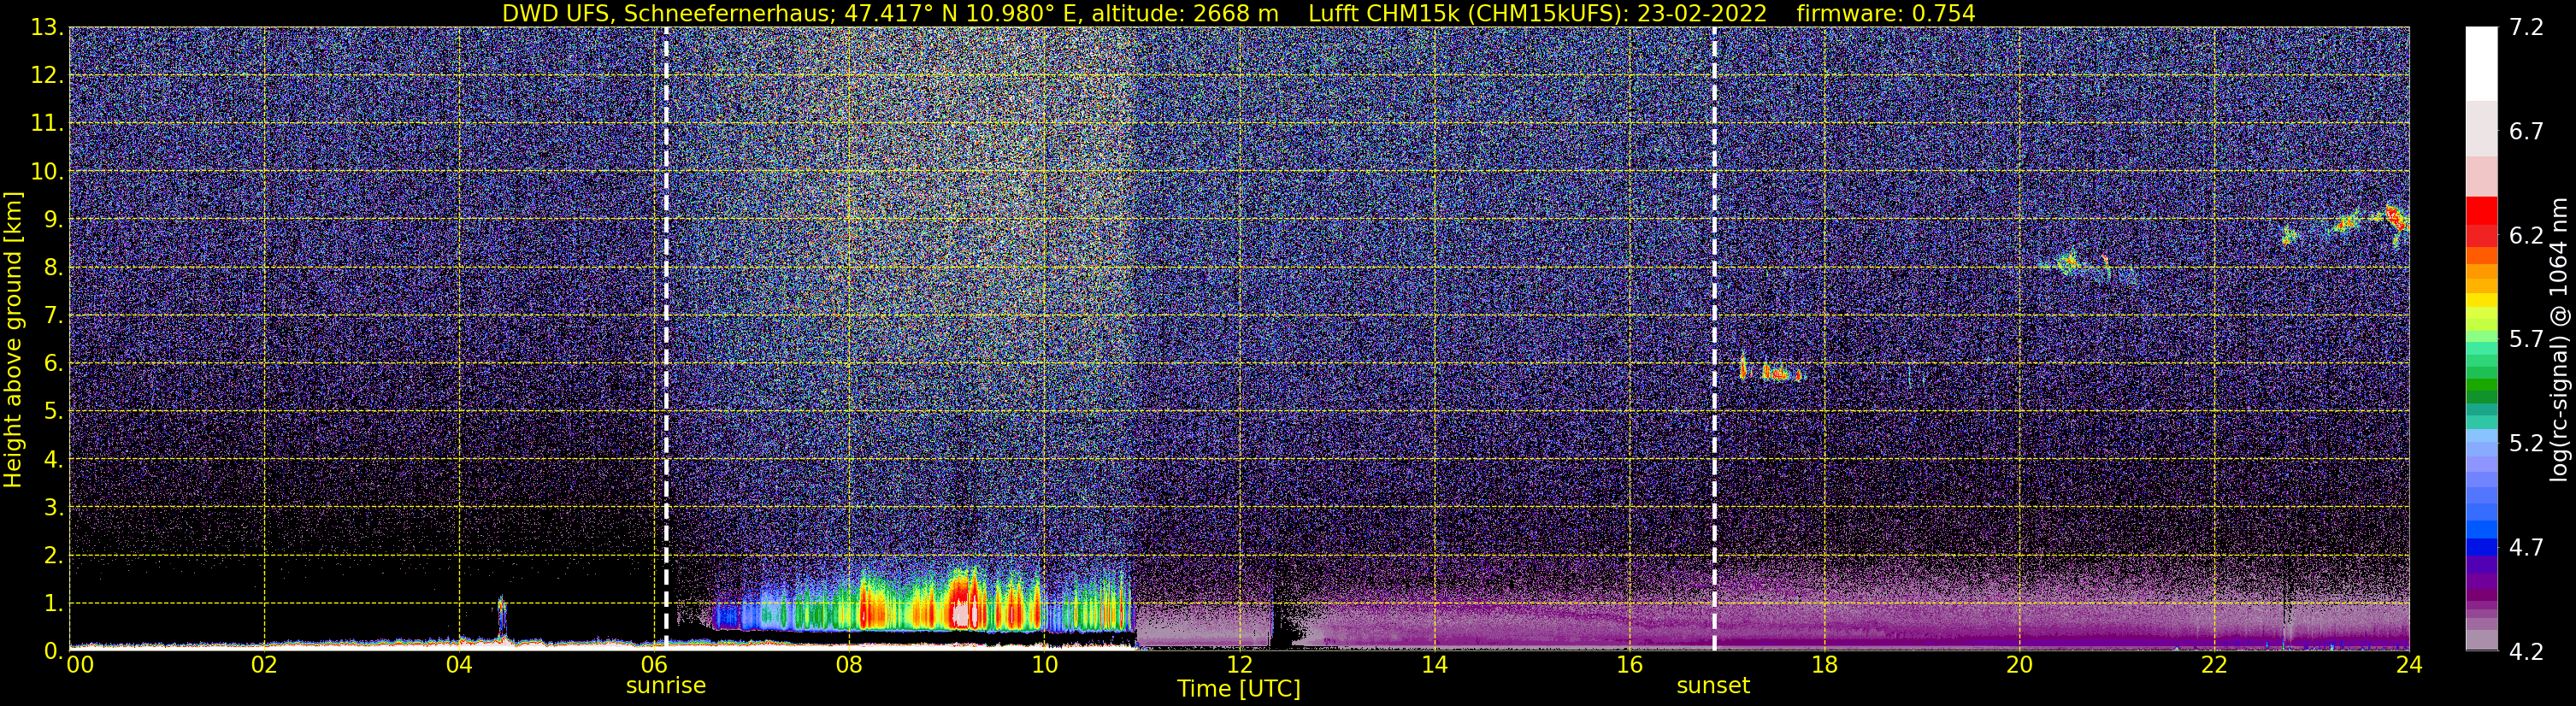Click the 'Height above ground [km]' axis label

(13, 339)
